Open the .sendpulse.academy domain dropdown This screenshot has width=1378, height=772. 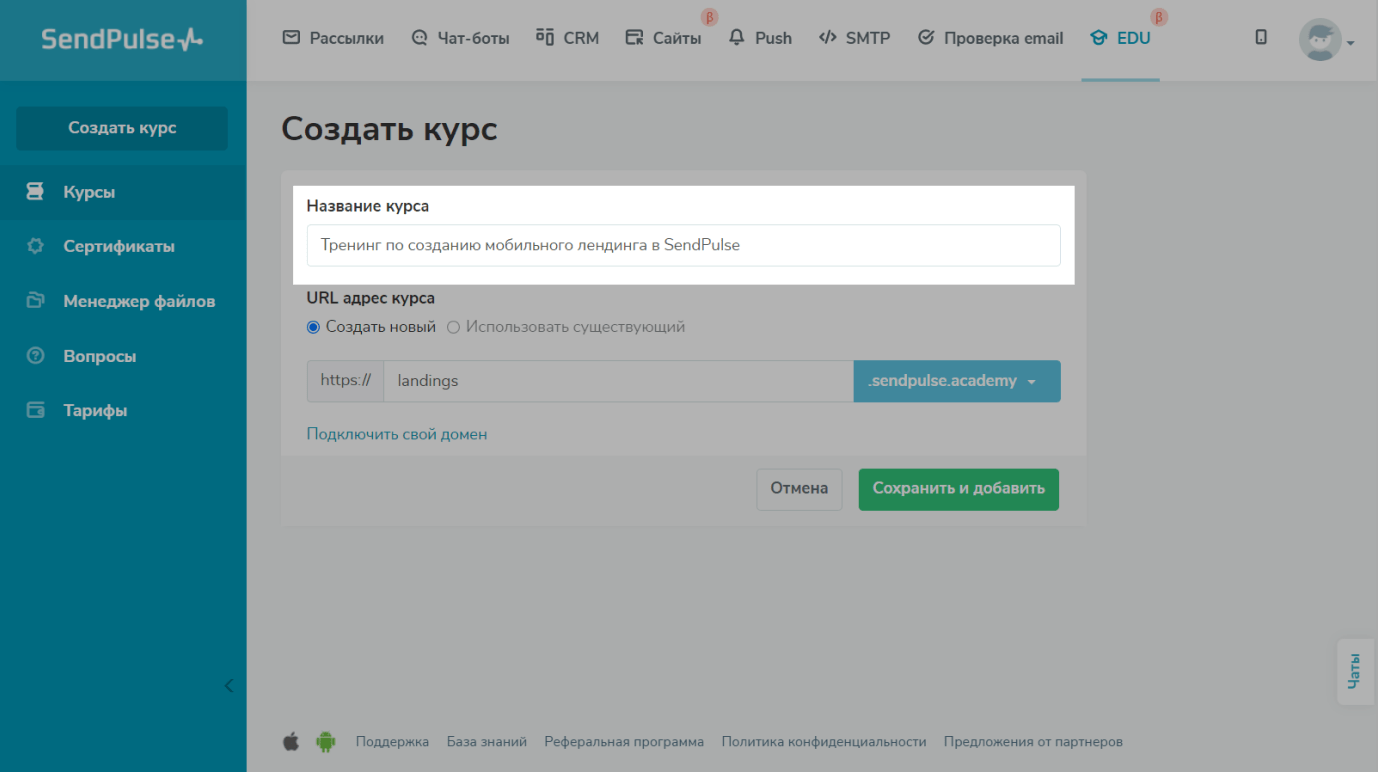[957, 381]
